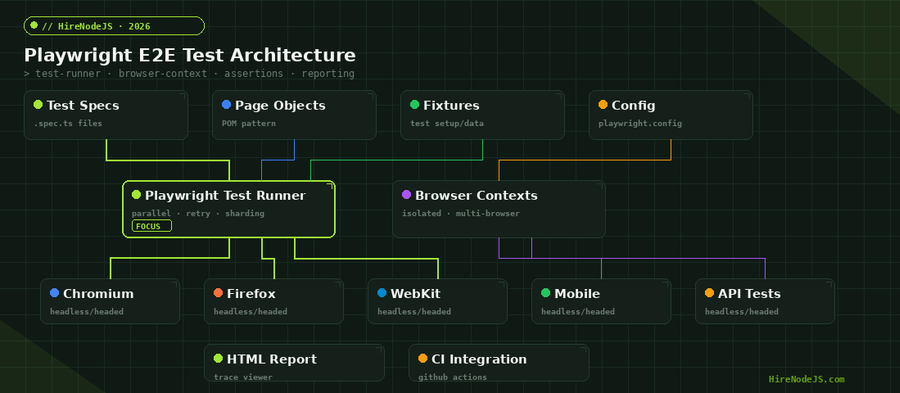Select the API Tests title
Image resolution: width=900 pixels, height=393 pixels.
749,294
